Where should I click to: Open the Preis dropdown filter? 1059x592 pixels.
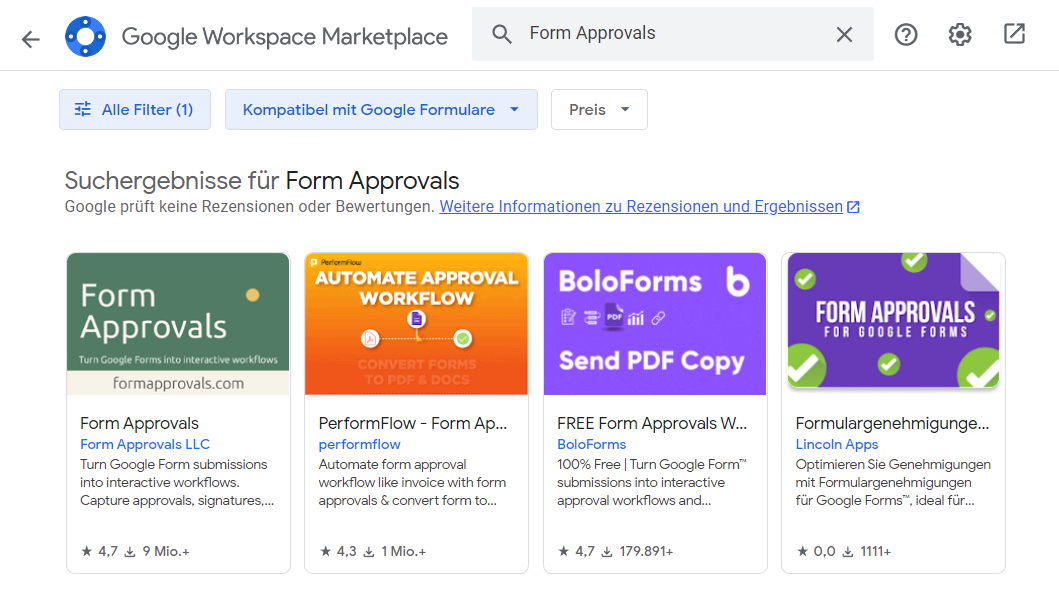click(599, 110)
